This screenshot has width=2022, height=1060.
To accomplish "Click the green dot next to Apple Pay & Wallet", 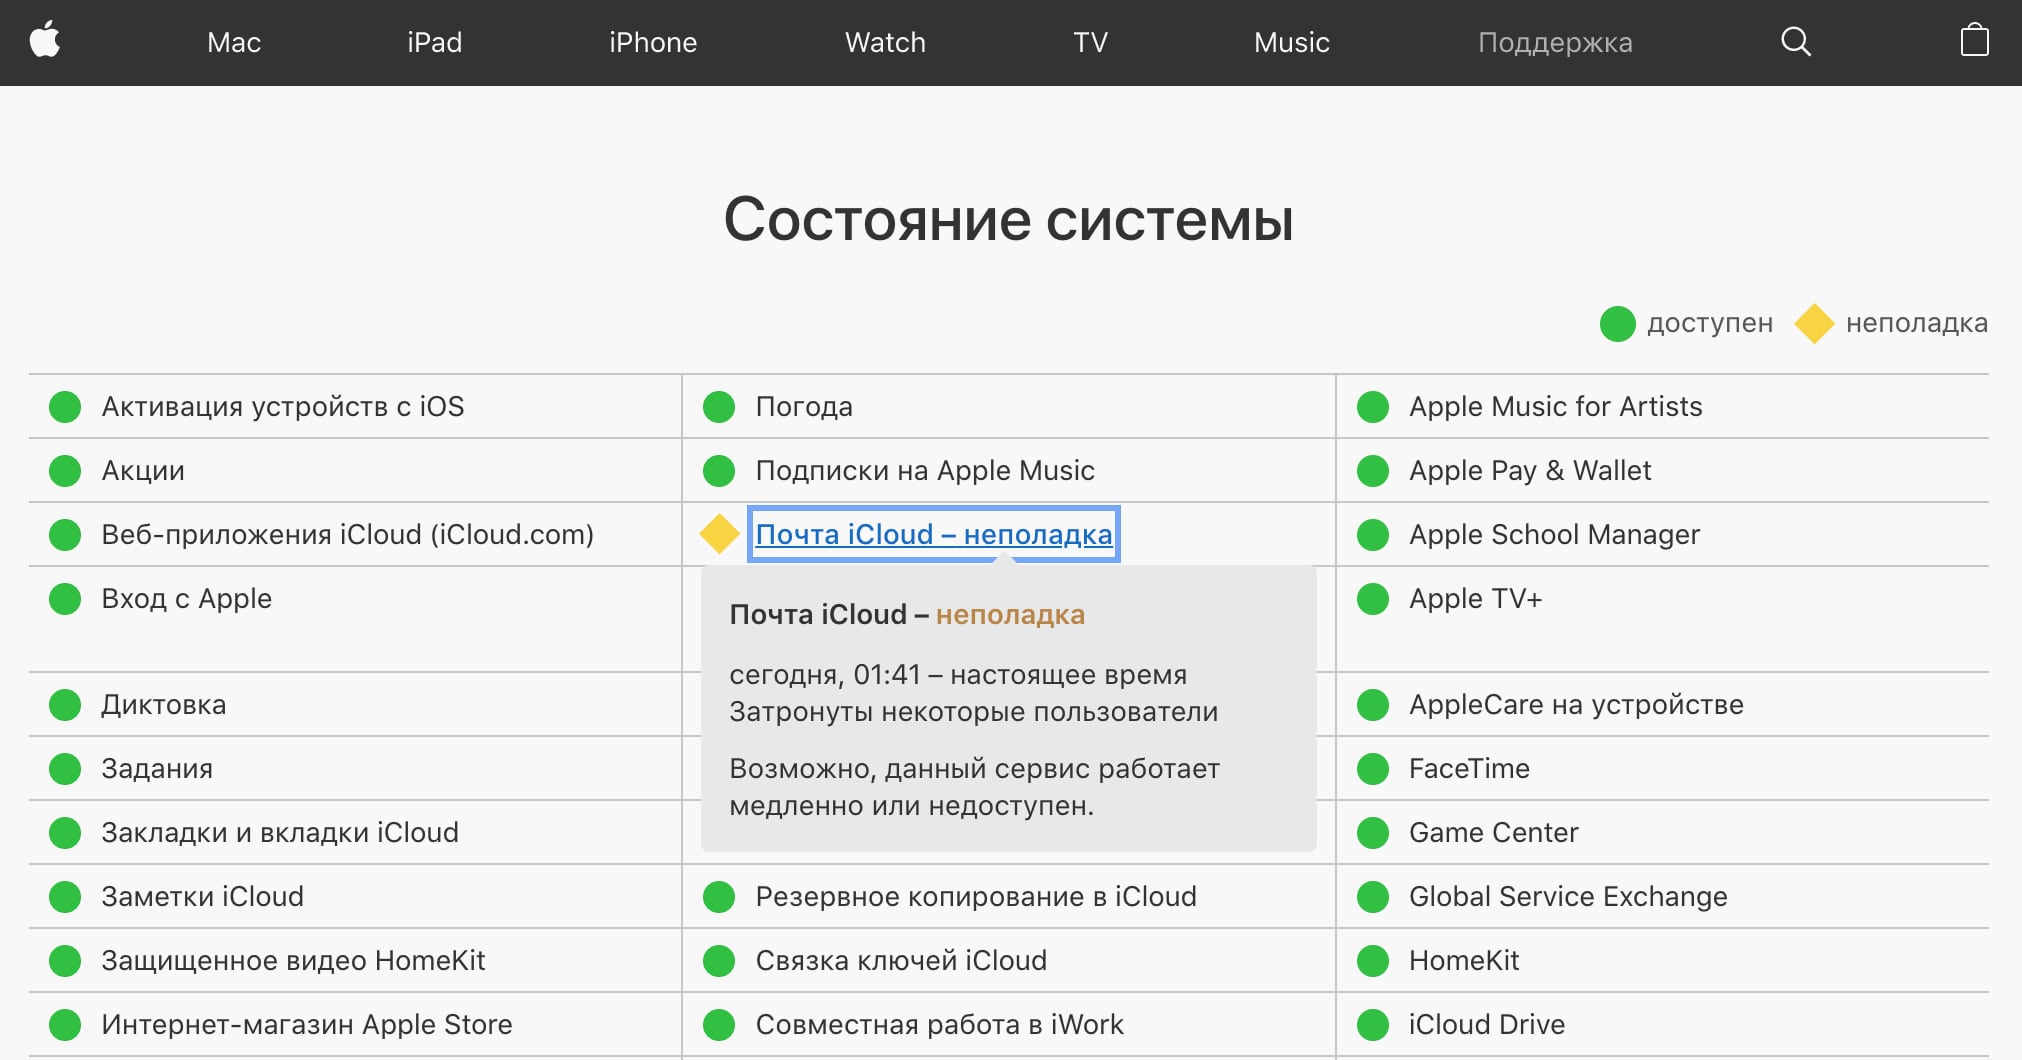I will 1371,470.
